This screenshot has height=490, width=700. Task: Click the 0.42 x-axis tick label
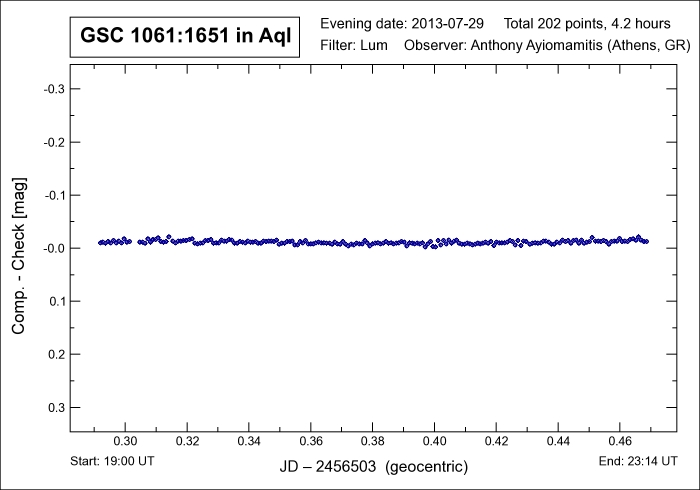pyautogui.click(x=496, y=440)
